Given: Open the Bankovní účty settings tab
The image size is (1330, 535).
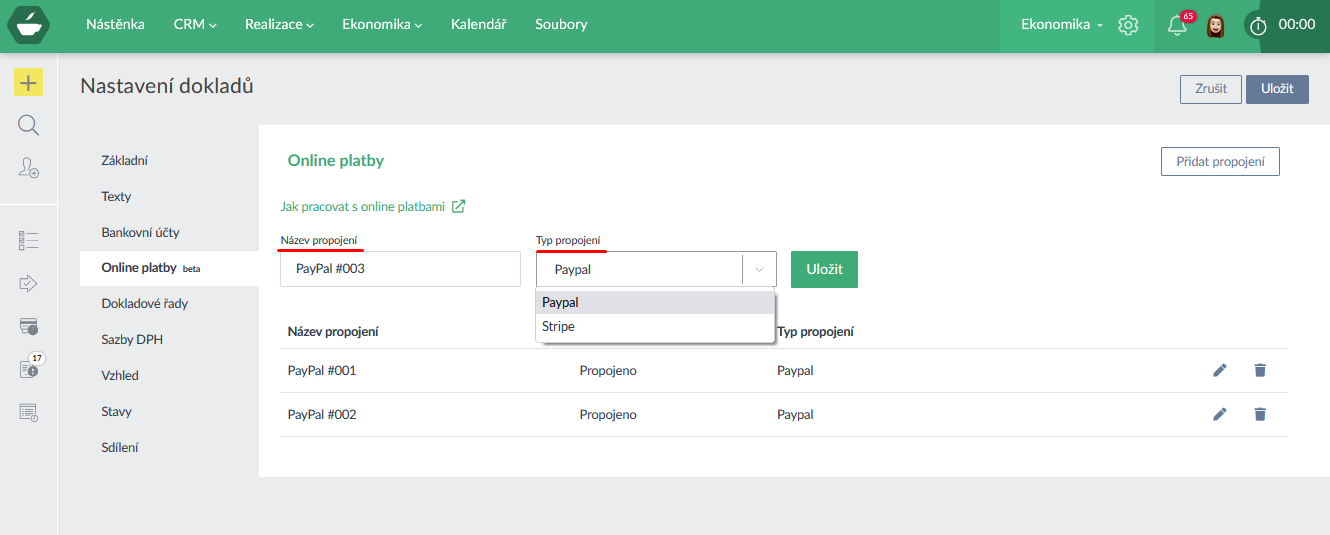Looking at the screenshot, I should 140,232.
